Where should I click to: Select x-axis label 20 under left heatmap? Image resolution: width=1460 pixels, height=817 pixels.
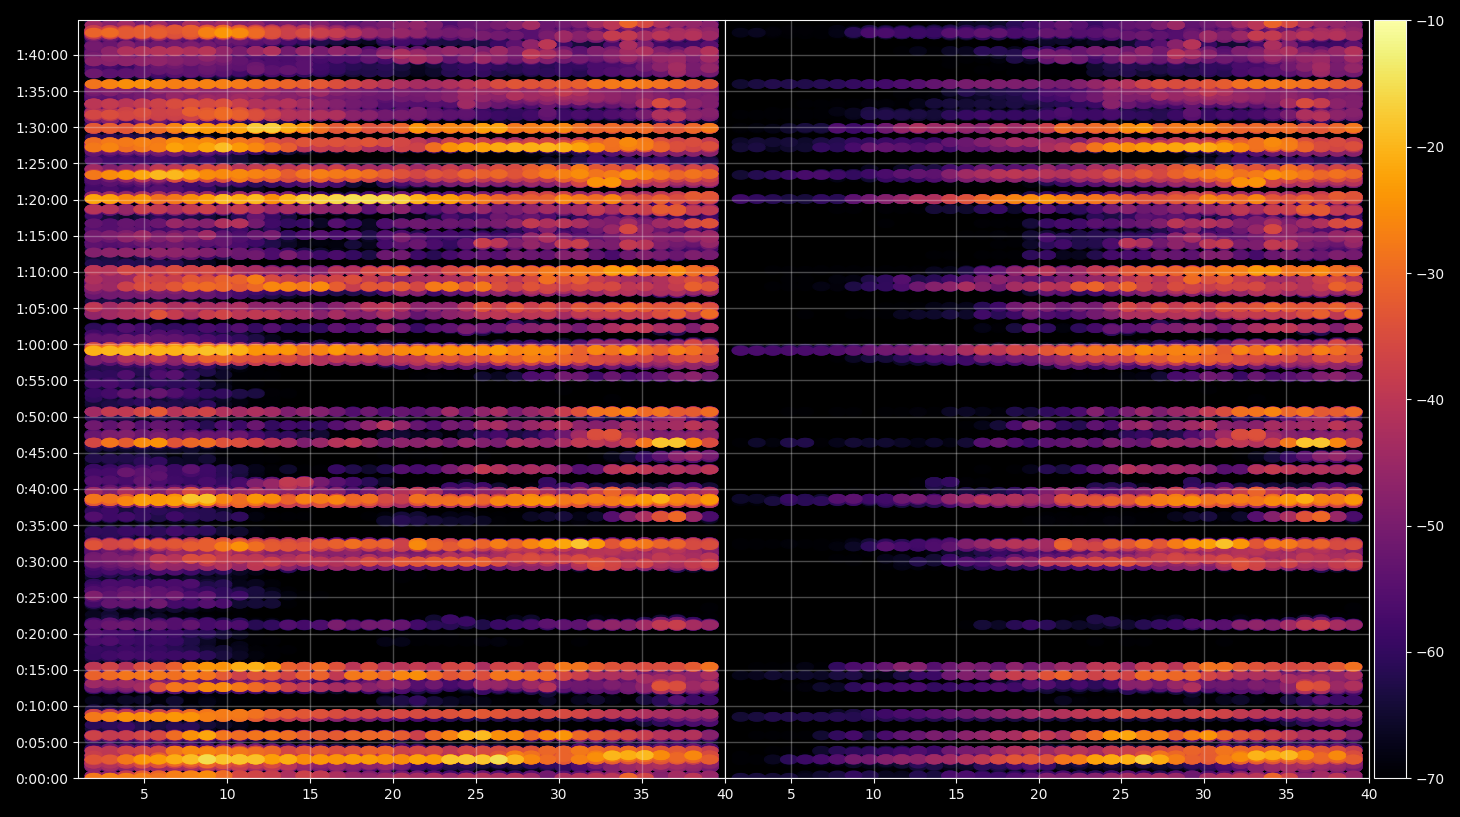[x=393, y=795]
